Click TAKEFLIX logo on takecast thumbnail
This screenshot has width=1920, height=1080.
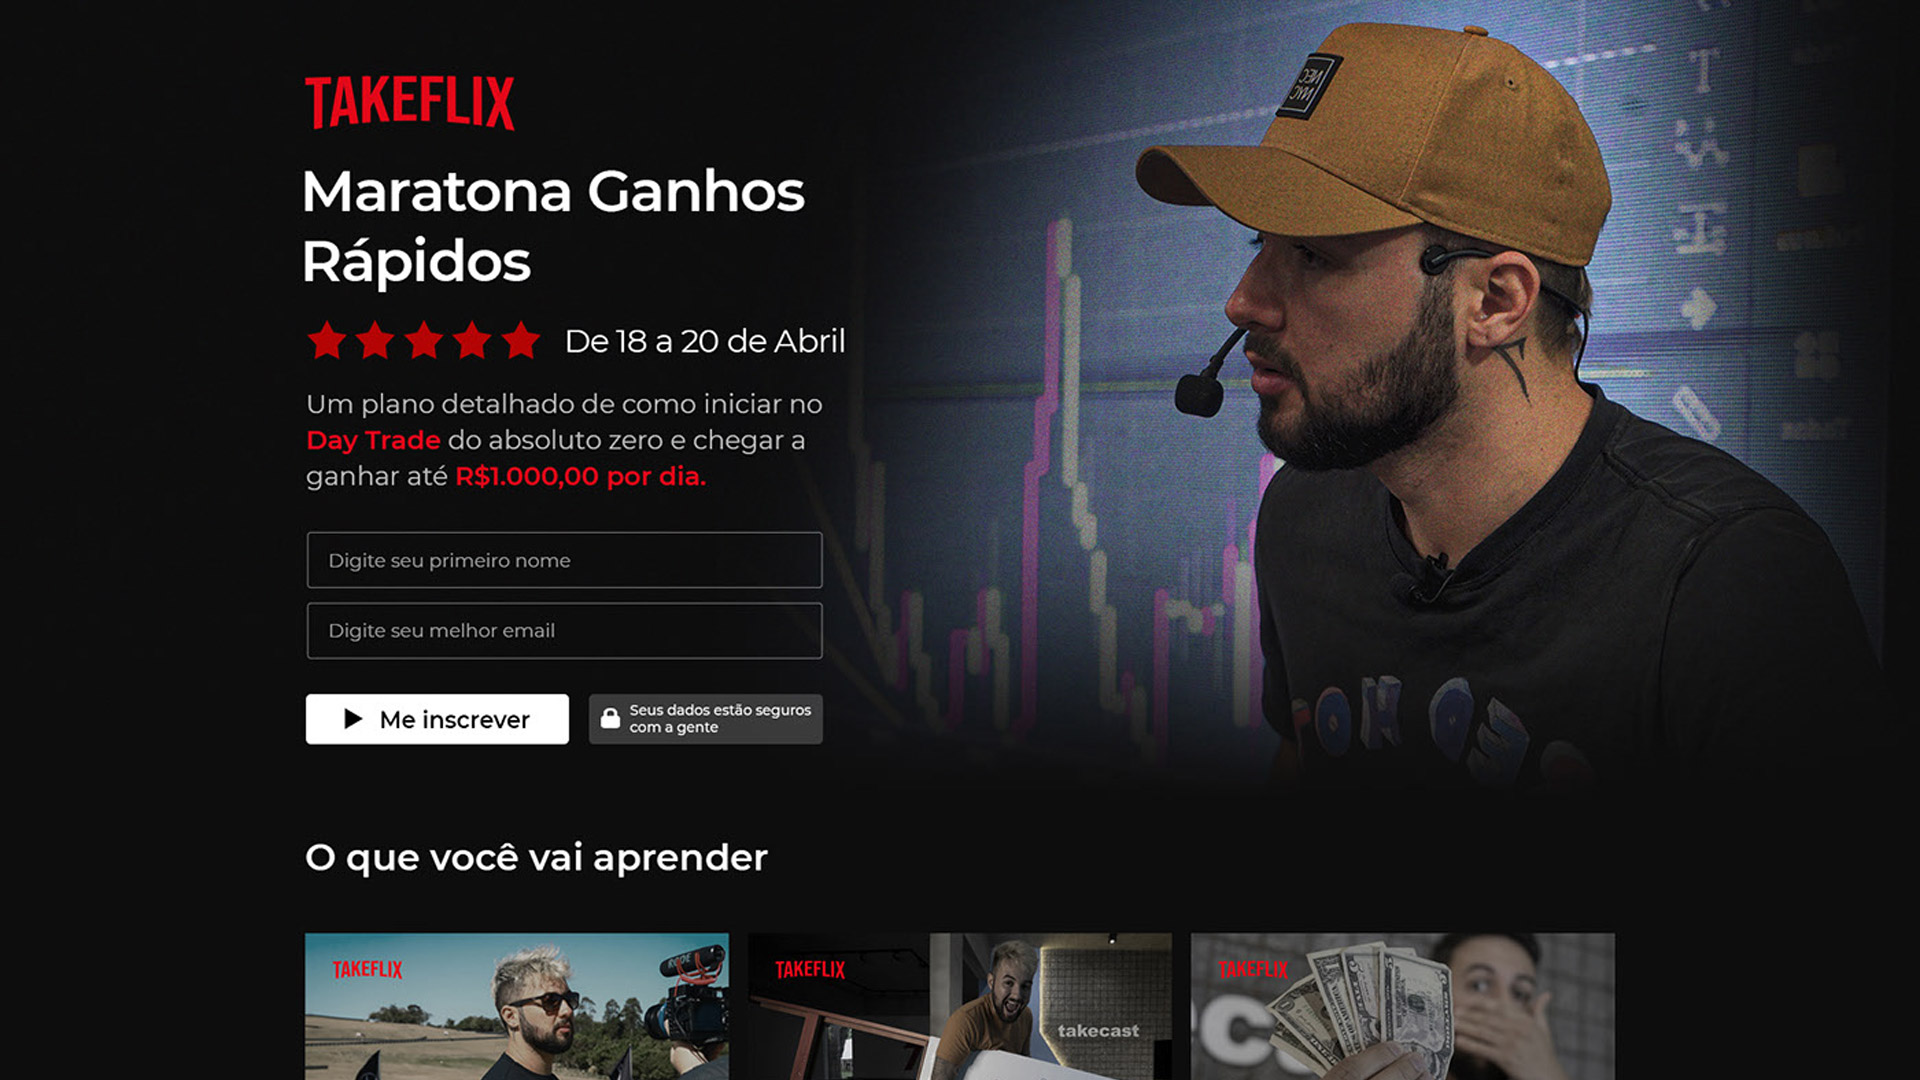click(810, 969)
